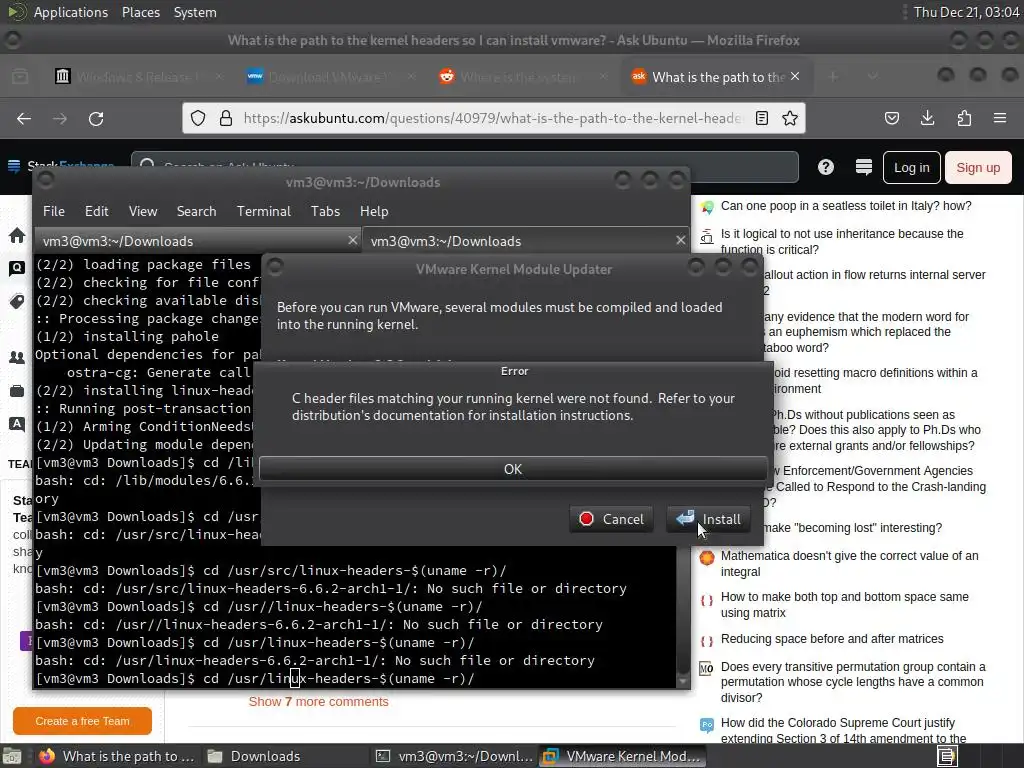Close the first terminal tab
The width and height of the screenshot is (1024, 768).
[x=353, y=240]
